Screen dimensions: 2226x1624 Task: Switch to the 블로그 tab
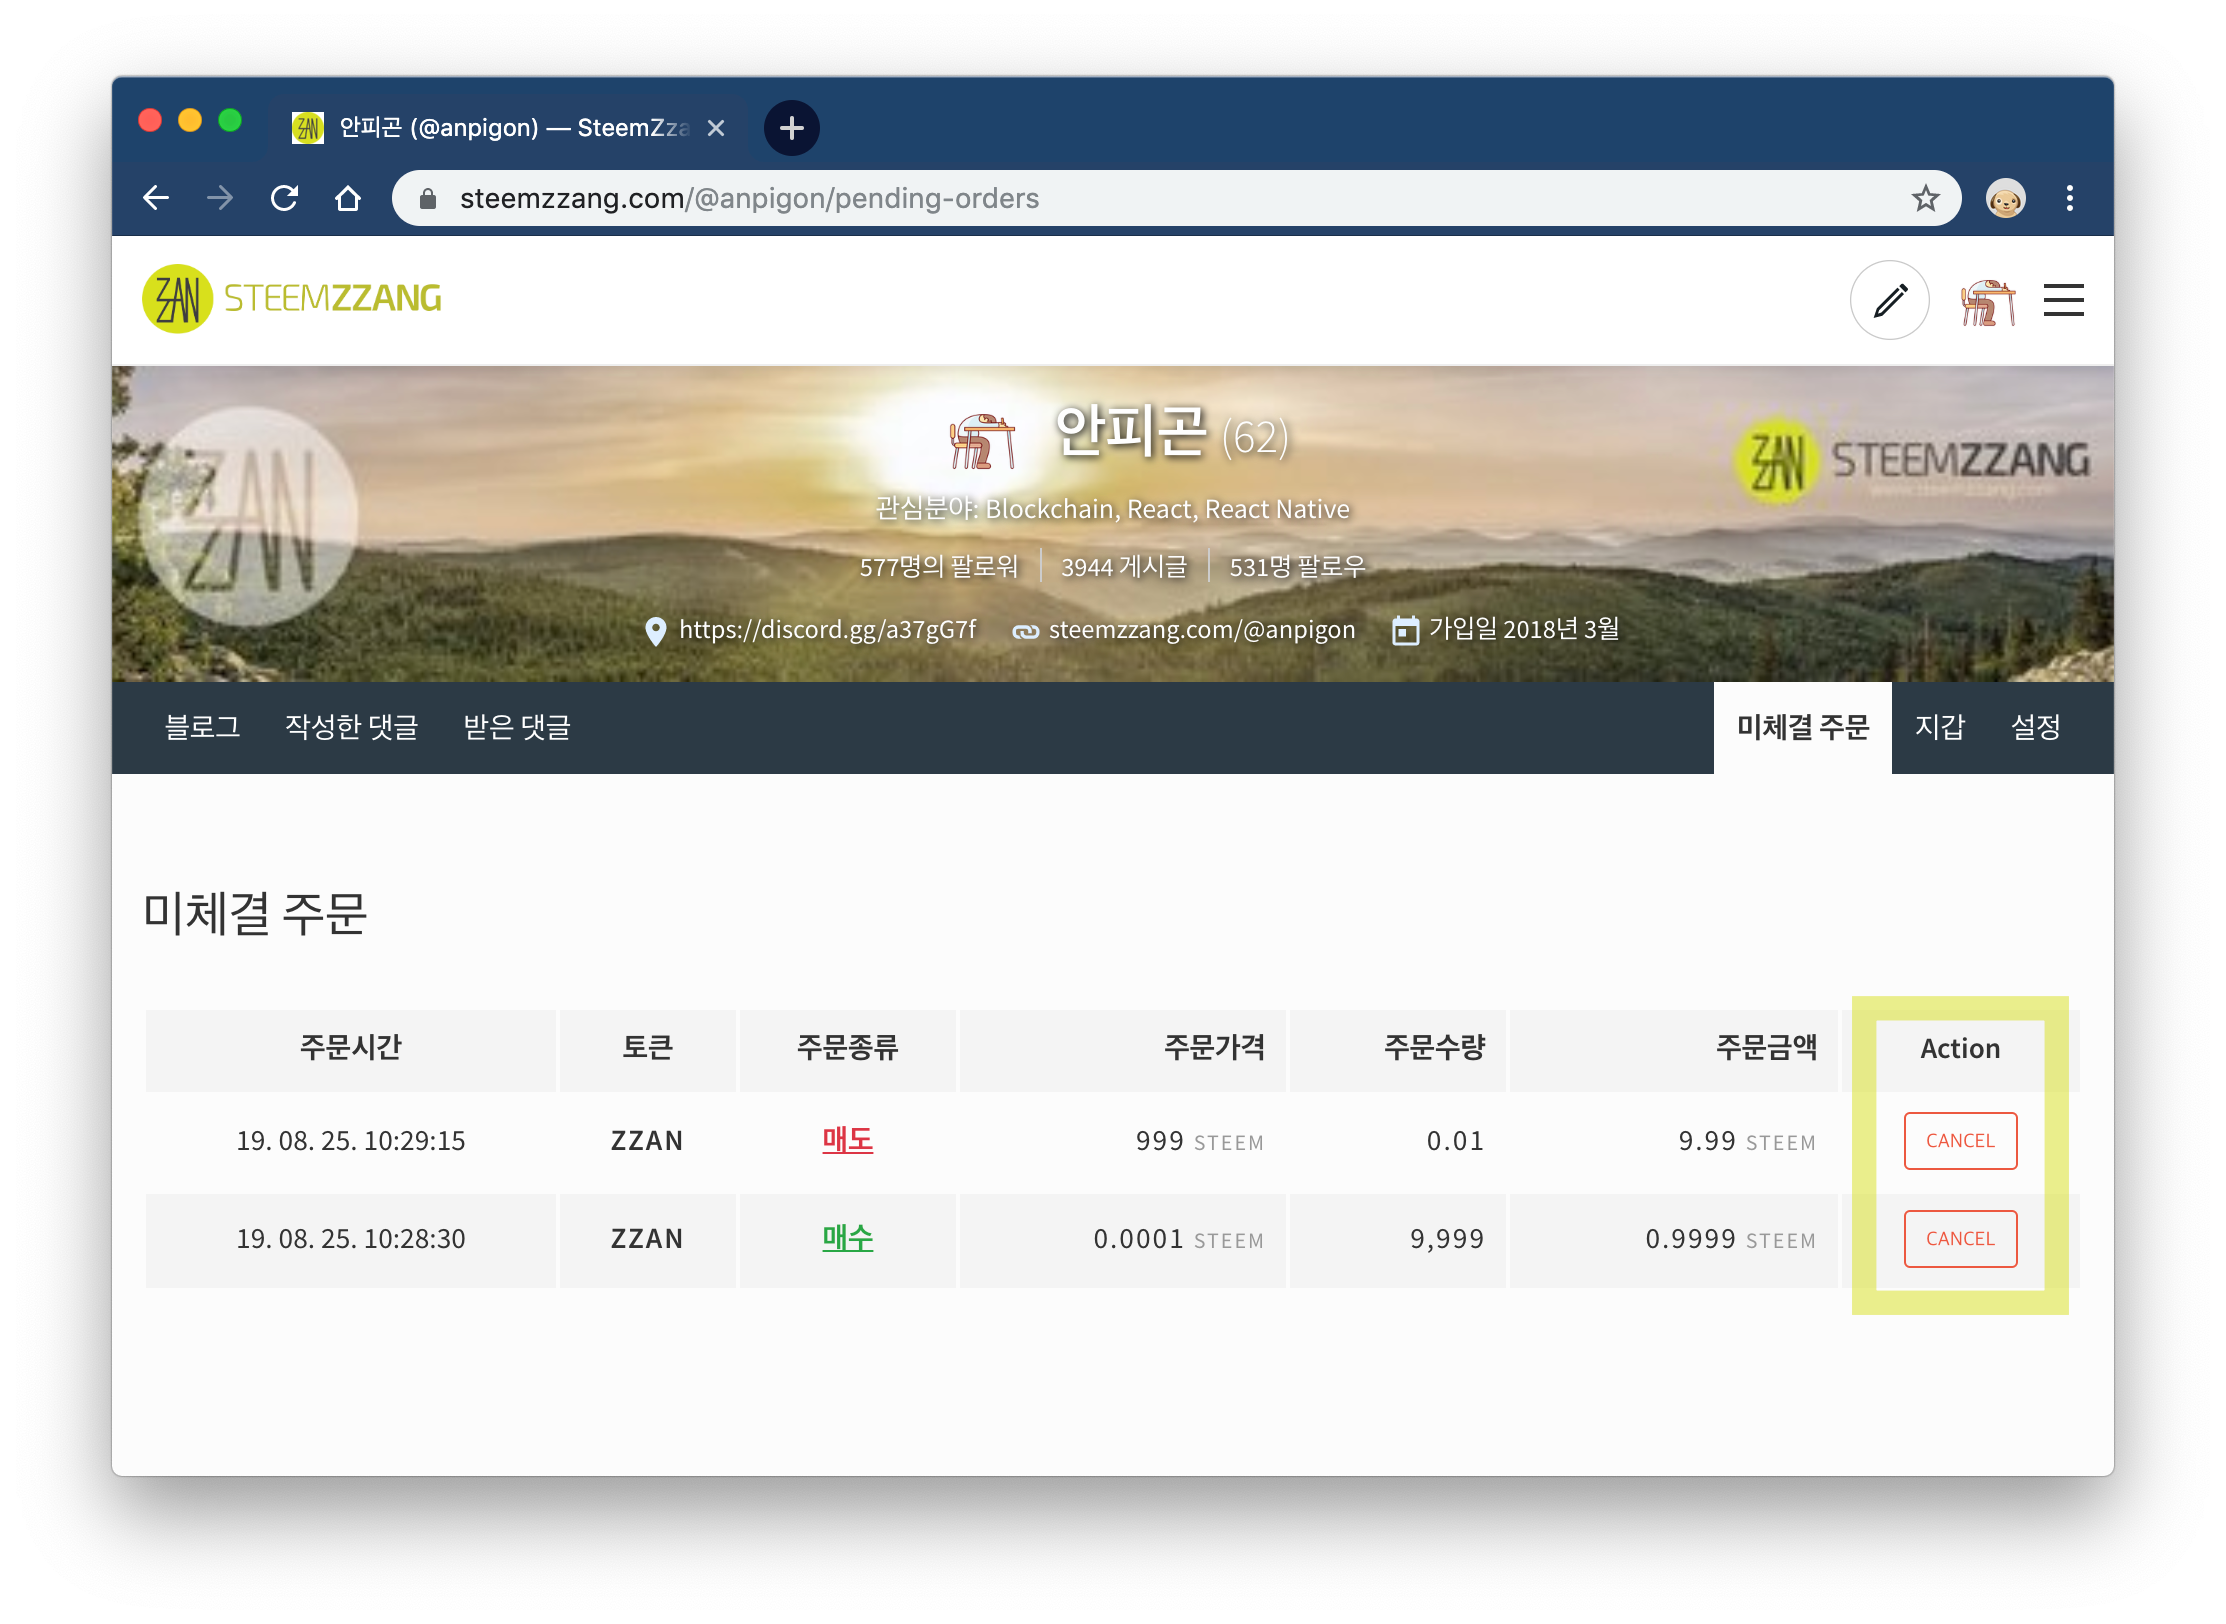pyautogui.click(x=202, y=727)
